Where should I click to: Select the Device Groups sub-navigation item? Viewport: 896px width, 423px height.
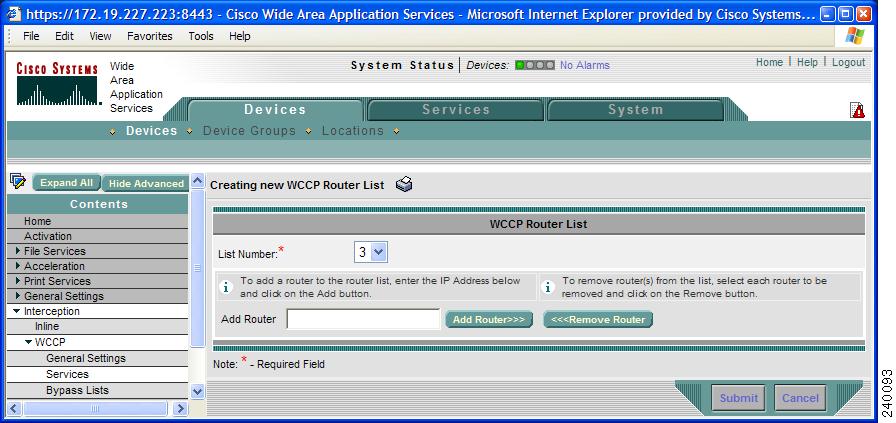[x=249, y=131]
